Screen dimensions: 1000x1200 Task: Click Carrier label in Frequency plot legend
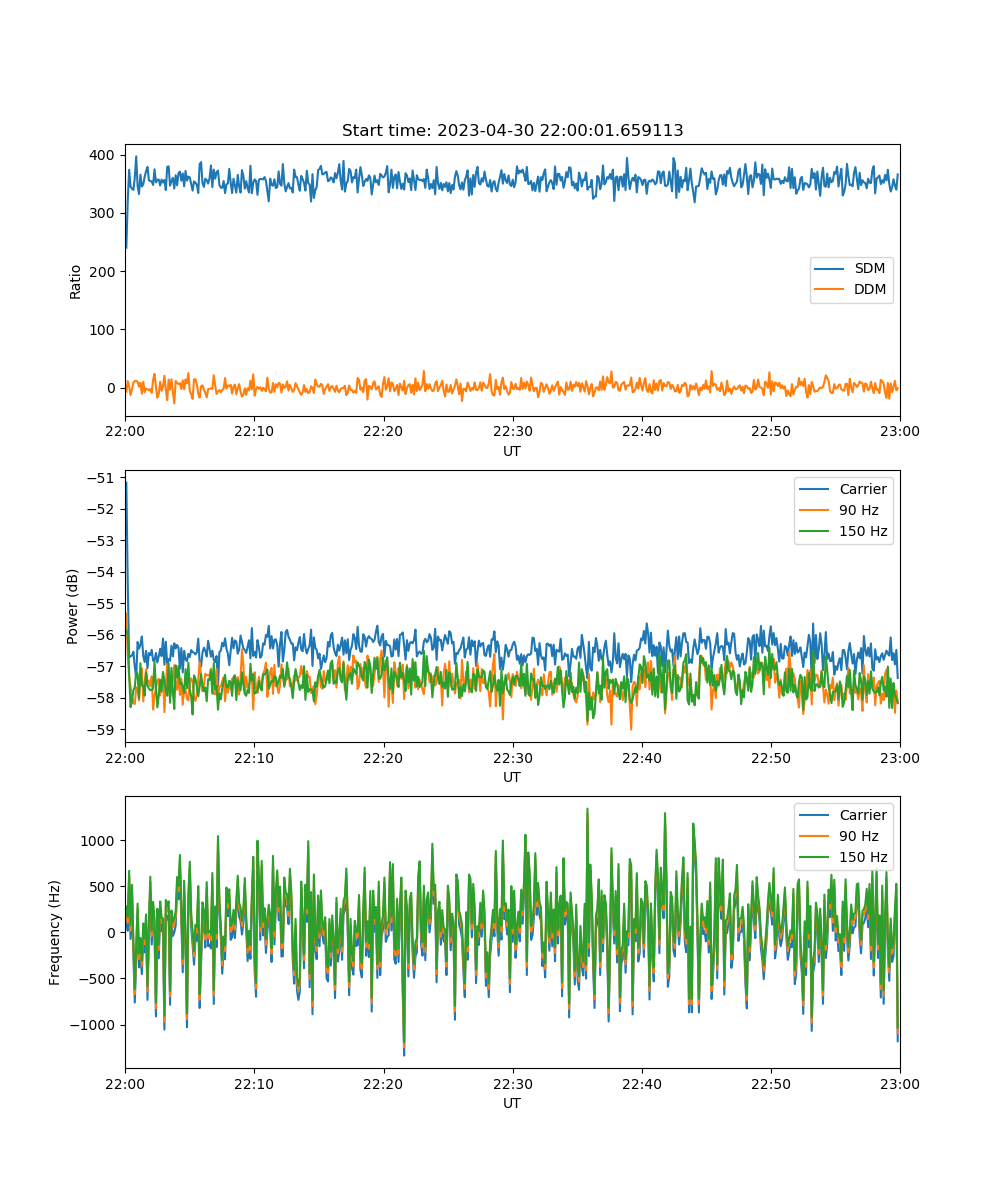tap(862, 815)
